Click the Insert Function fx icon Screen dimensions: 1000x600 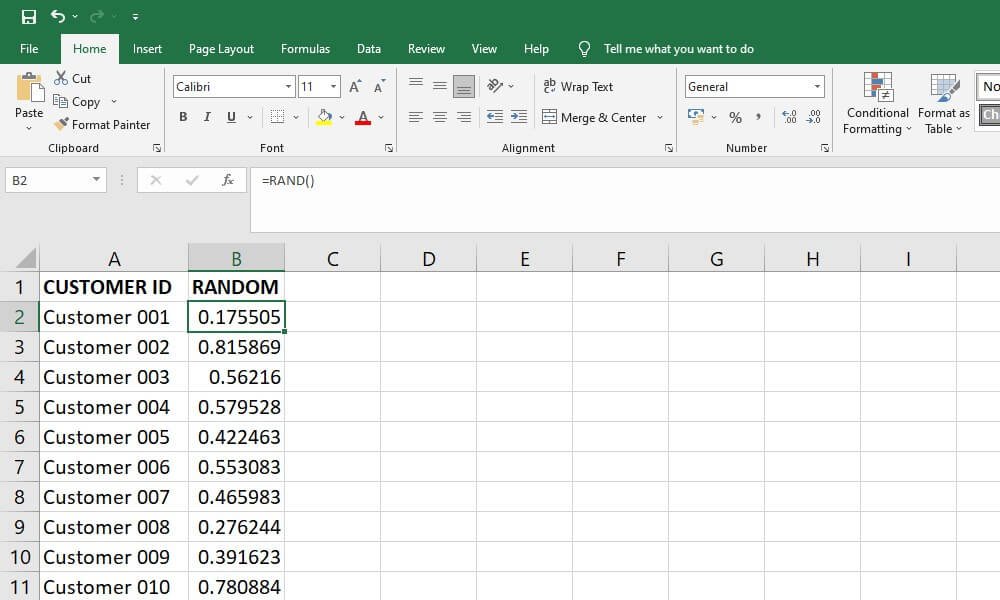(x=228, y=180)
